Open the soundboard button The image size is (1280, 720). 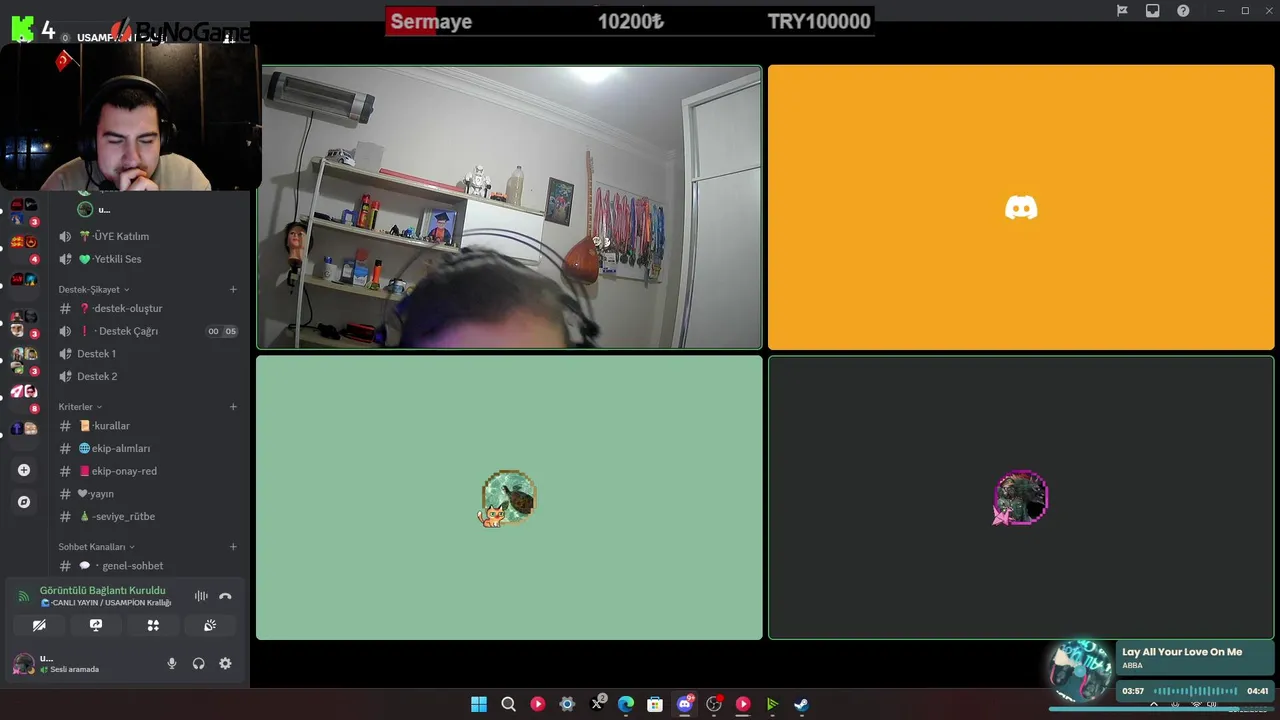(x=210, y=625)
